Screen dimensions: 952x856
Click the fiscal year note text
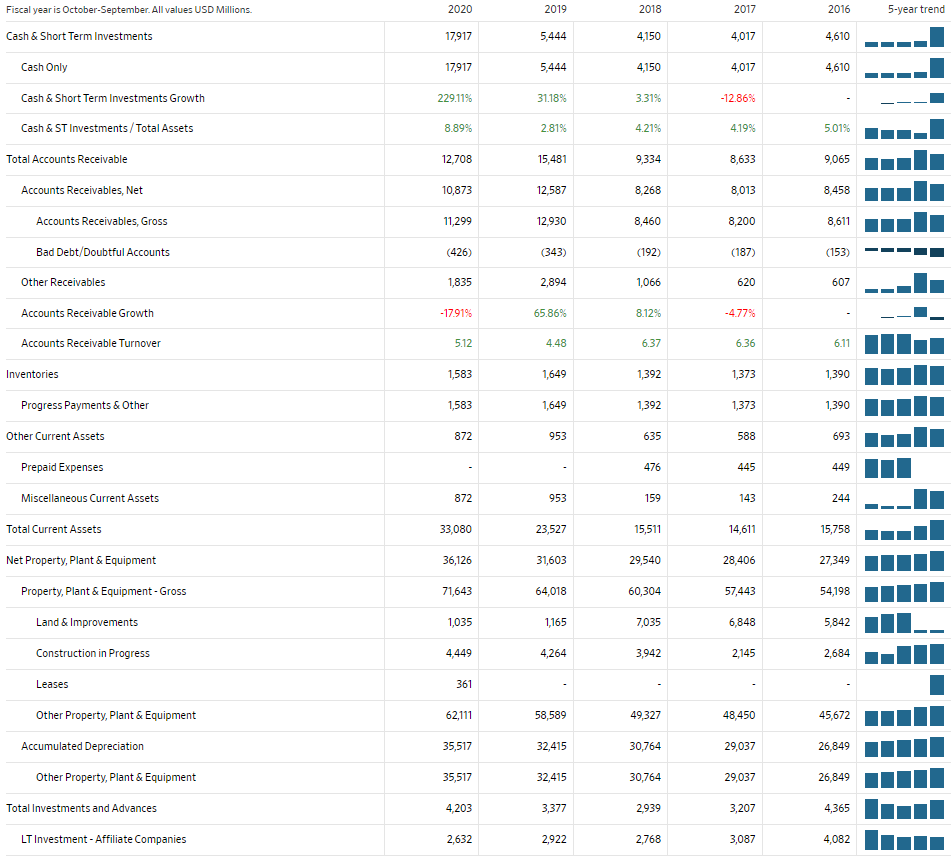tap(129, 10)
